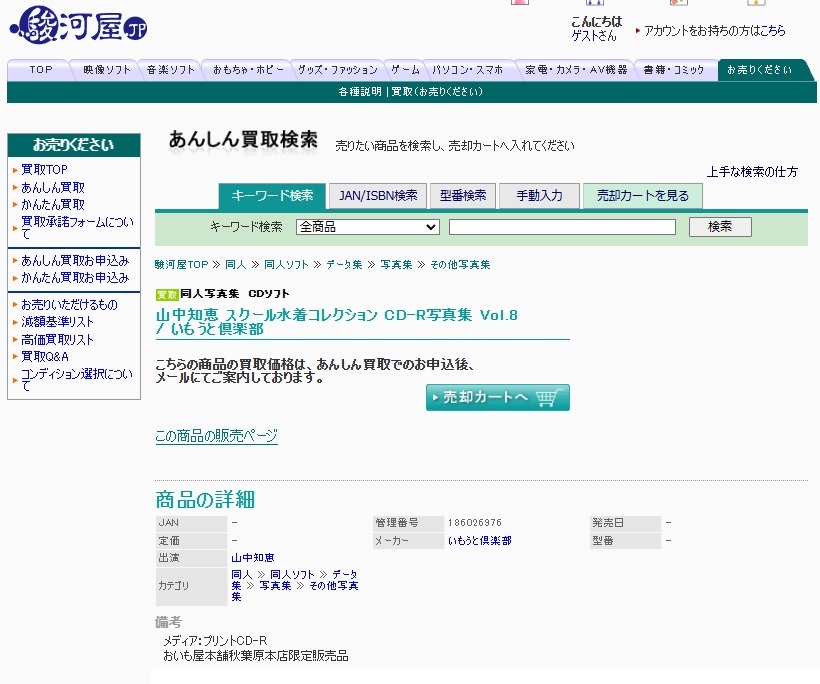
Task: Open the グッズ・ファッション navigation tab
Action: tap(338, 70)
